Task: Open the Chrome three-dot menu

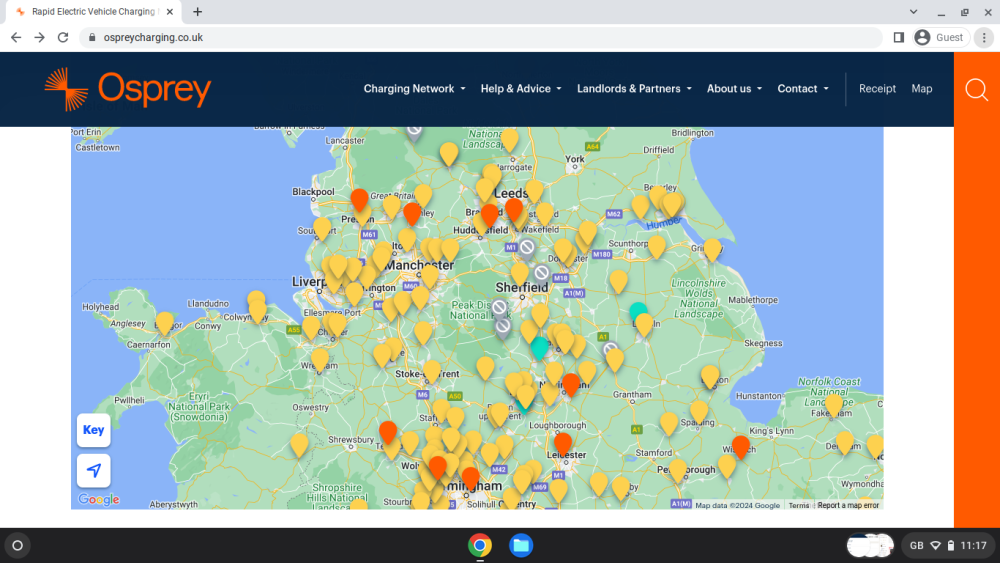Action: (x=984, y=38)
